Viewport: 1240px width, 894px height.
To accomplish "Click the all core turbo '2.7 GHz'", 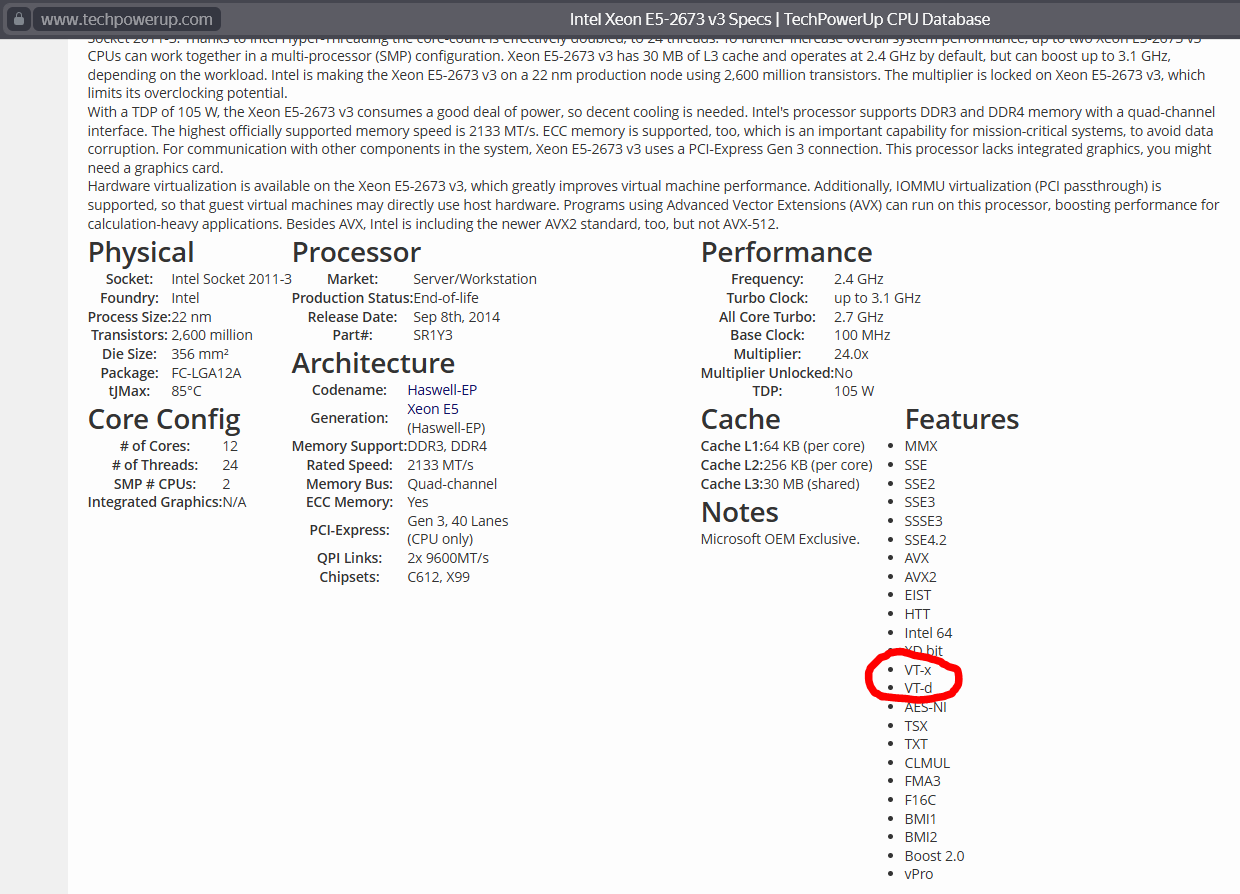I will coord(859,317).
